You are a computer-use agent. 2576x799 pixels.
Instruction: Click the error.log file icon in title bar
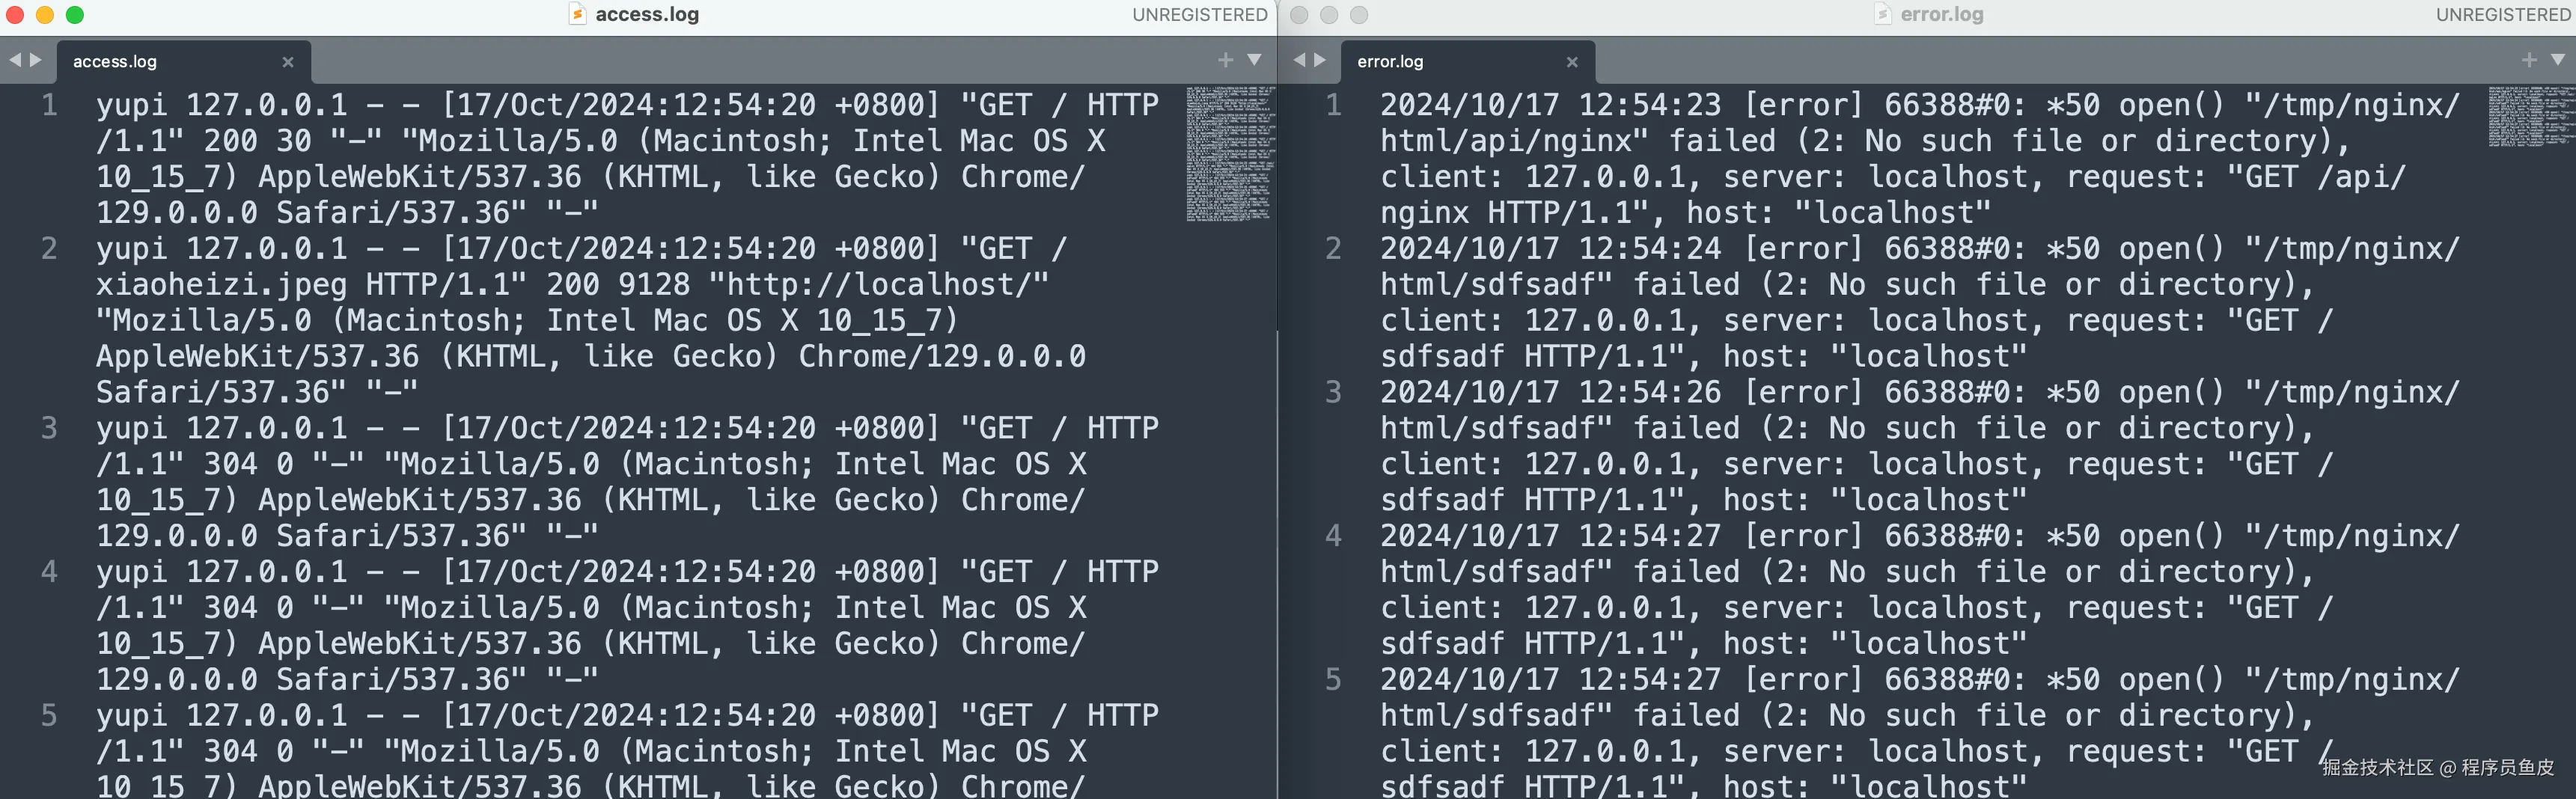(x=1882, y=14)
